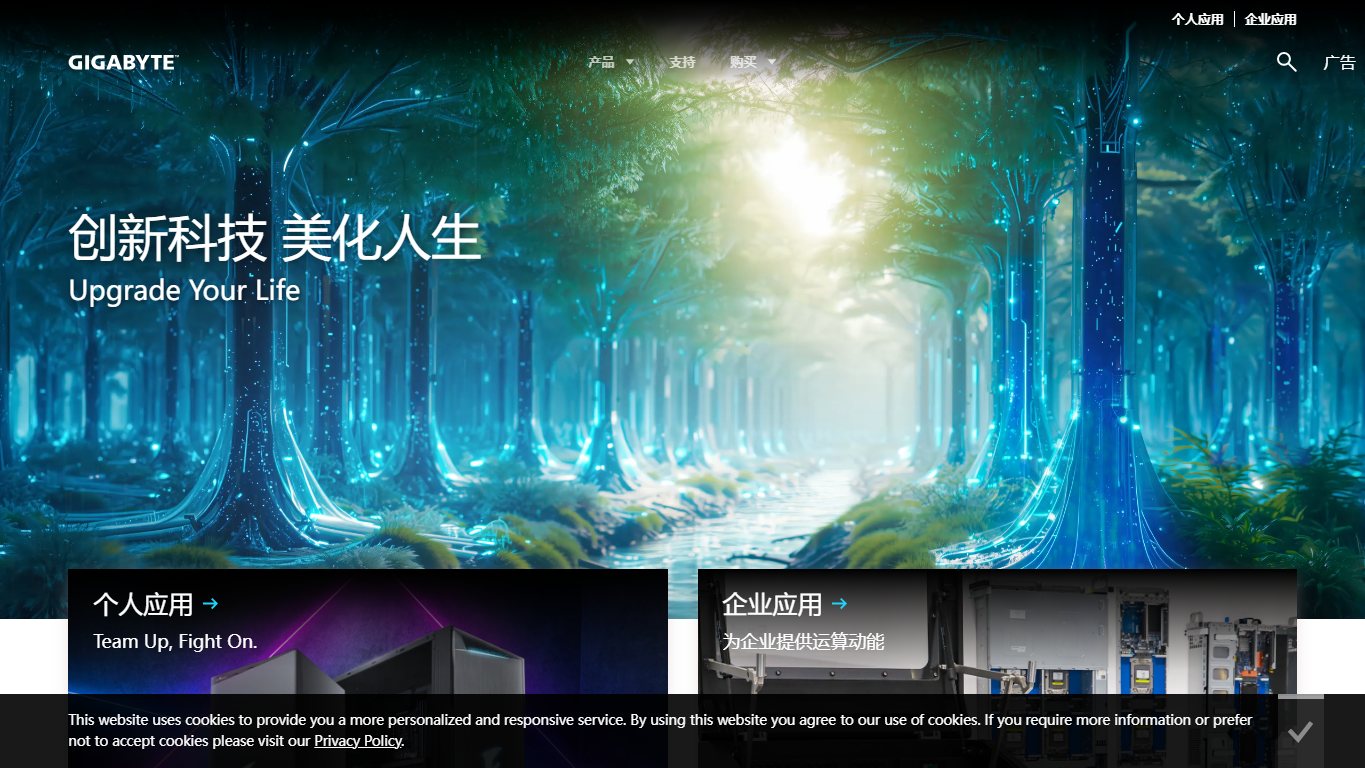Open the search magnifier icon
The image size is (1365, 768).
(1287, 62)
